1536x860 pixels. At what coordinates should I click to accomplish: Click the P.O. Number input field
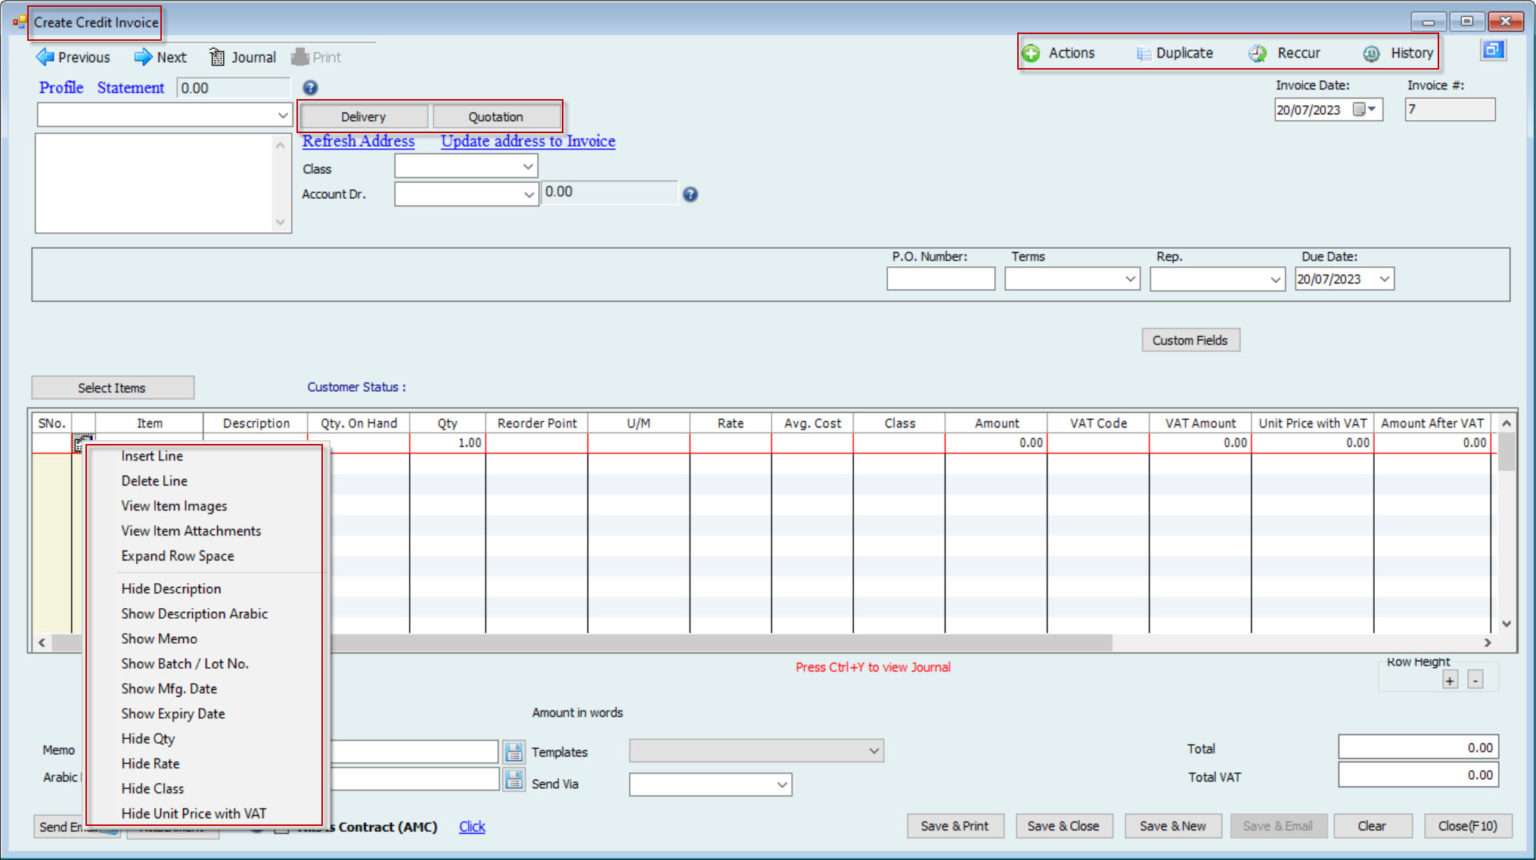(x=940, y=279)
